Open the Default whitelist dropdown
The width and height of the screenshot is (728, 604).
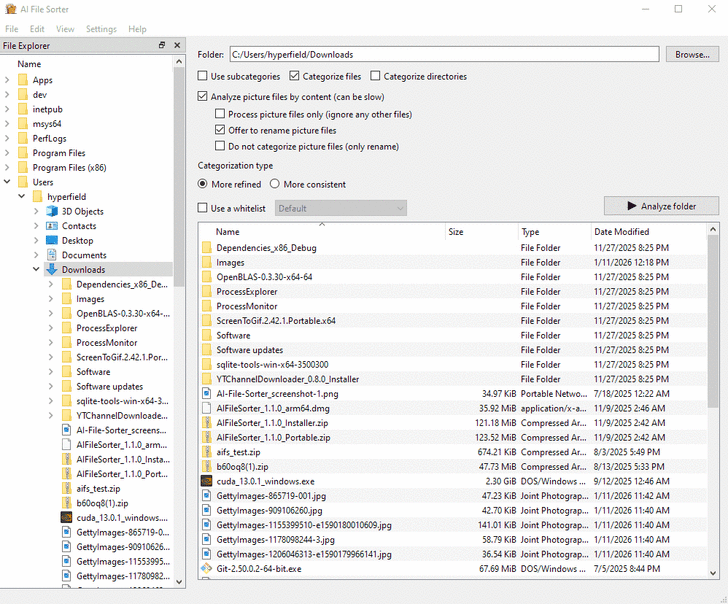341,208
